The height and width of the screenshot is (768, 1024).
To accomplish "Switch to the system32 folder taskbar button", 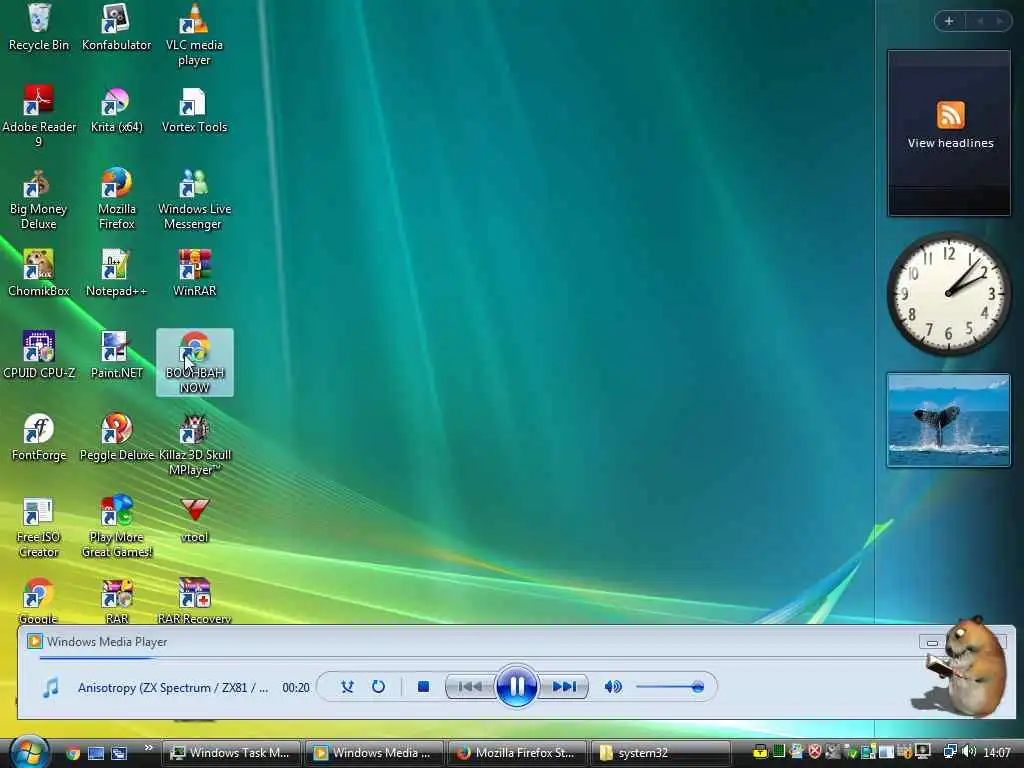I will click(660, 753).
